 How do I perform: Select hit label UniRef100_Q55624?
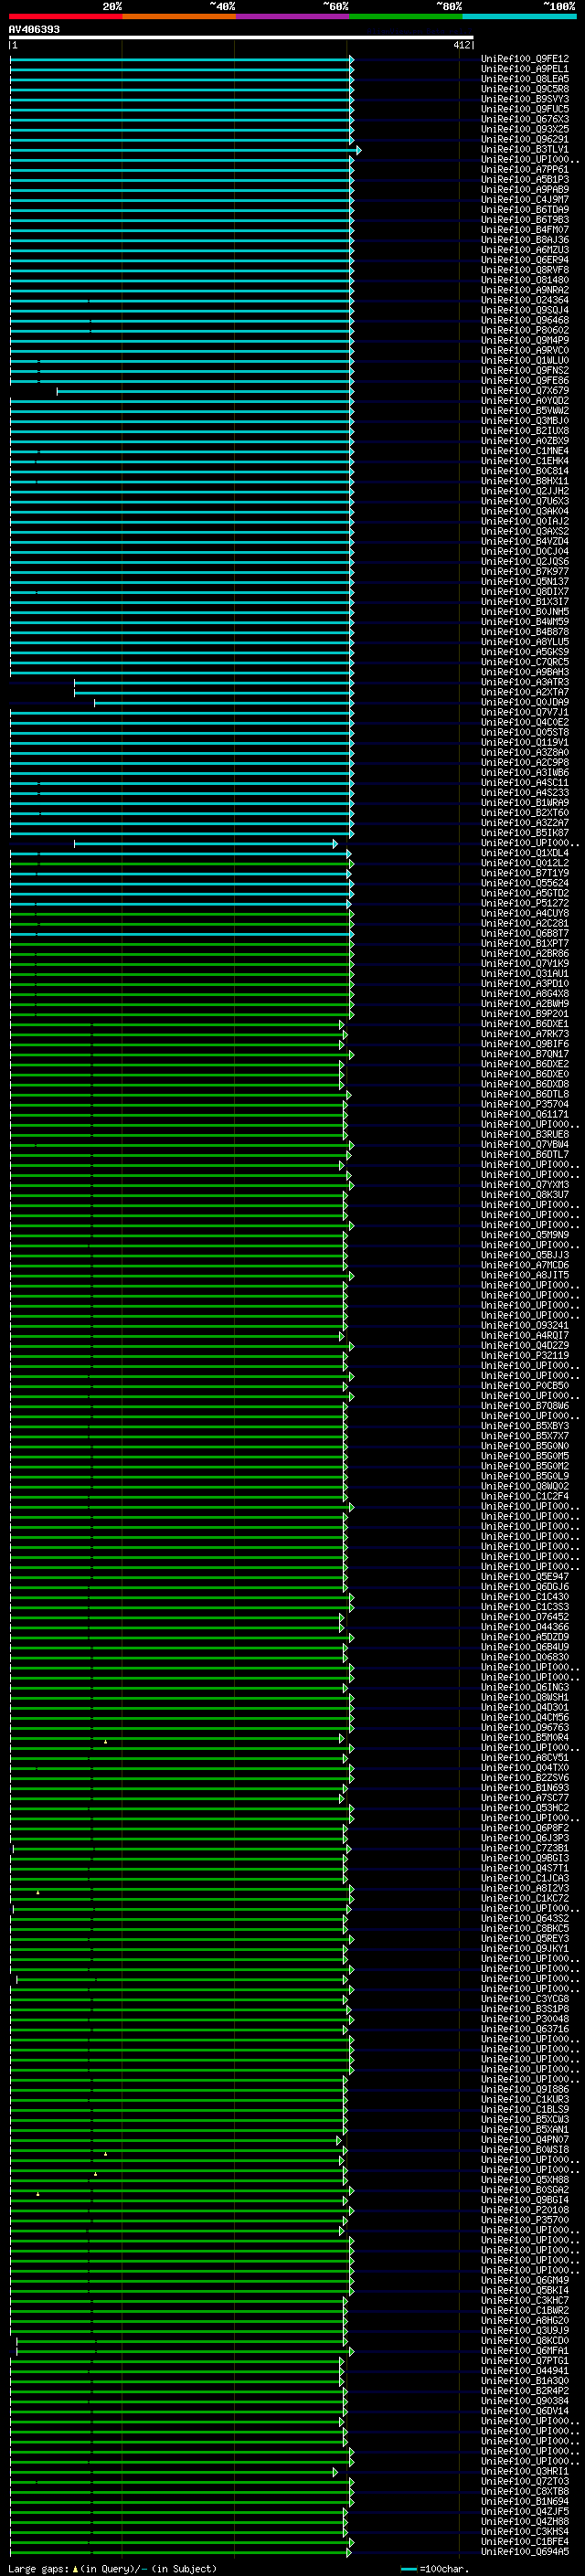(525, 884)
